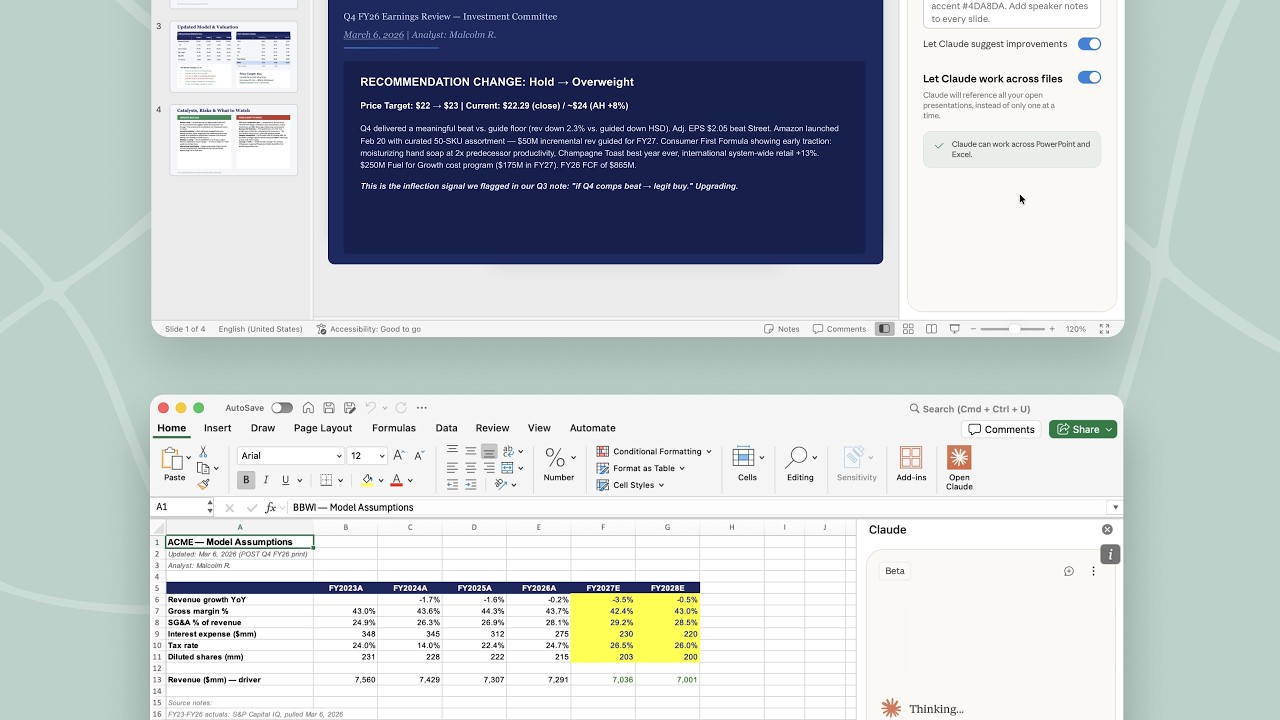1280x720 pixels.
Task: Click the info icon in Claude pane
Action: (1110, 554)
